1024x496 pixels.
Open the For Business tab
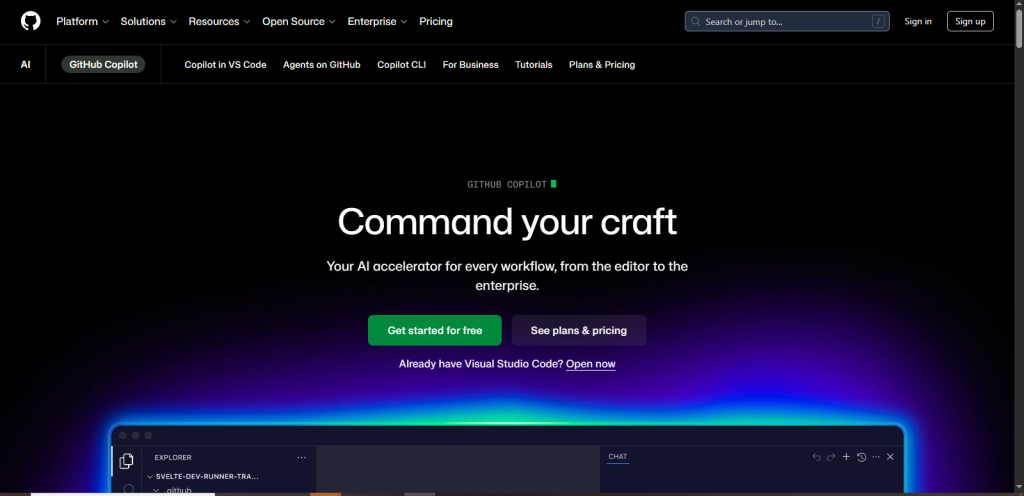coord(470,65)
